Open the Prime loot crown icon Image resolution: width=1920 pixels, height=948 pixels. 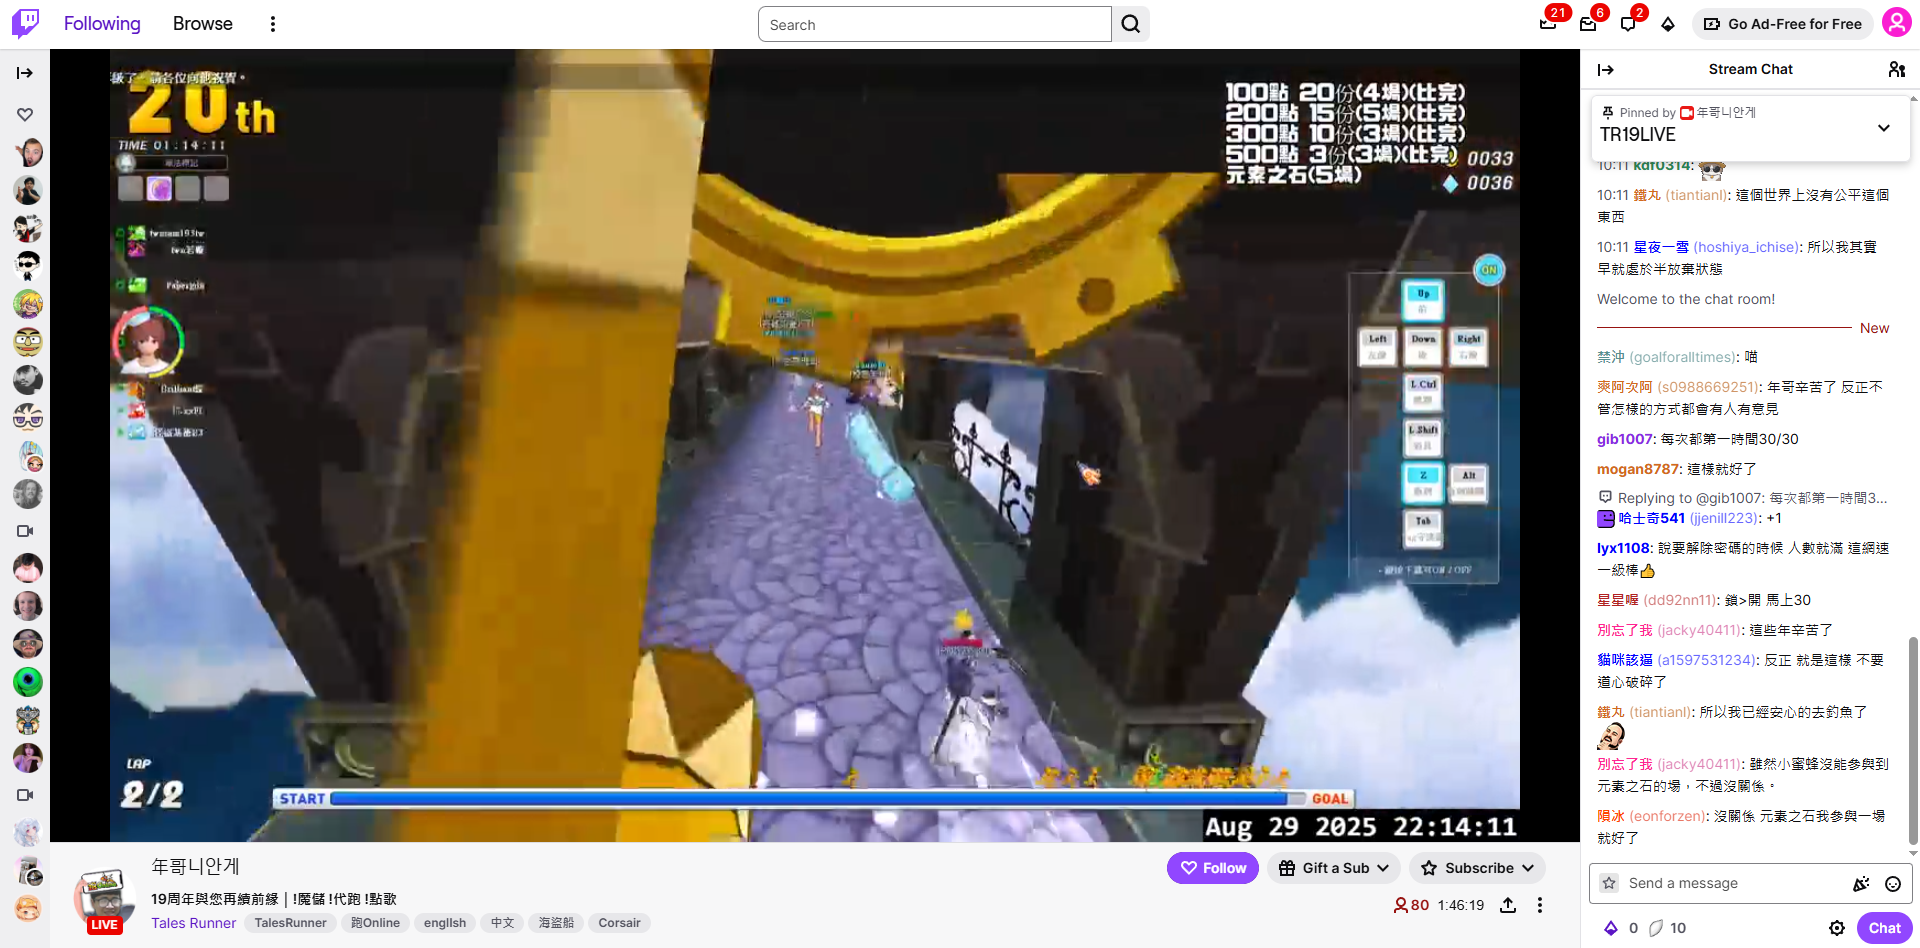[x=1547, y=24]
